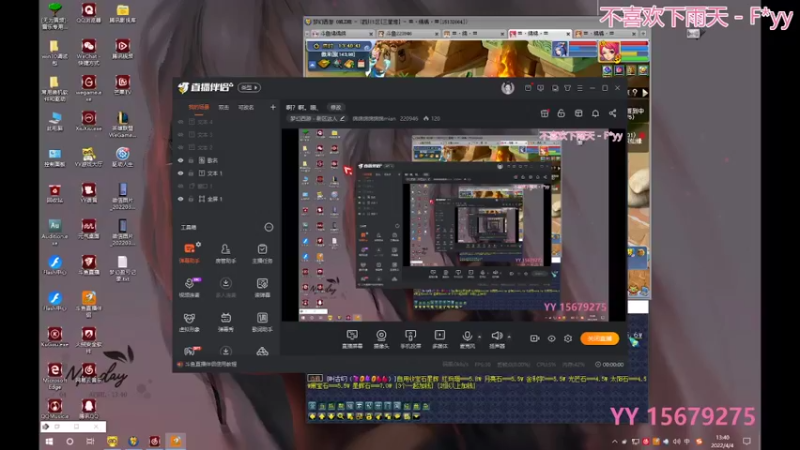Image resolution: width=800 pixels, height=450 pixels.
Task: Hide the 文本 1 layer via eye icon
Action: pos(181,173)
